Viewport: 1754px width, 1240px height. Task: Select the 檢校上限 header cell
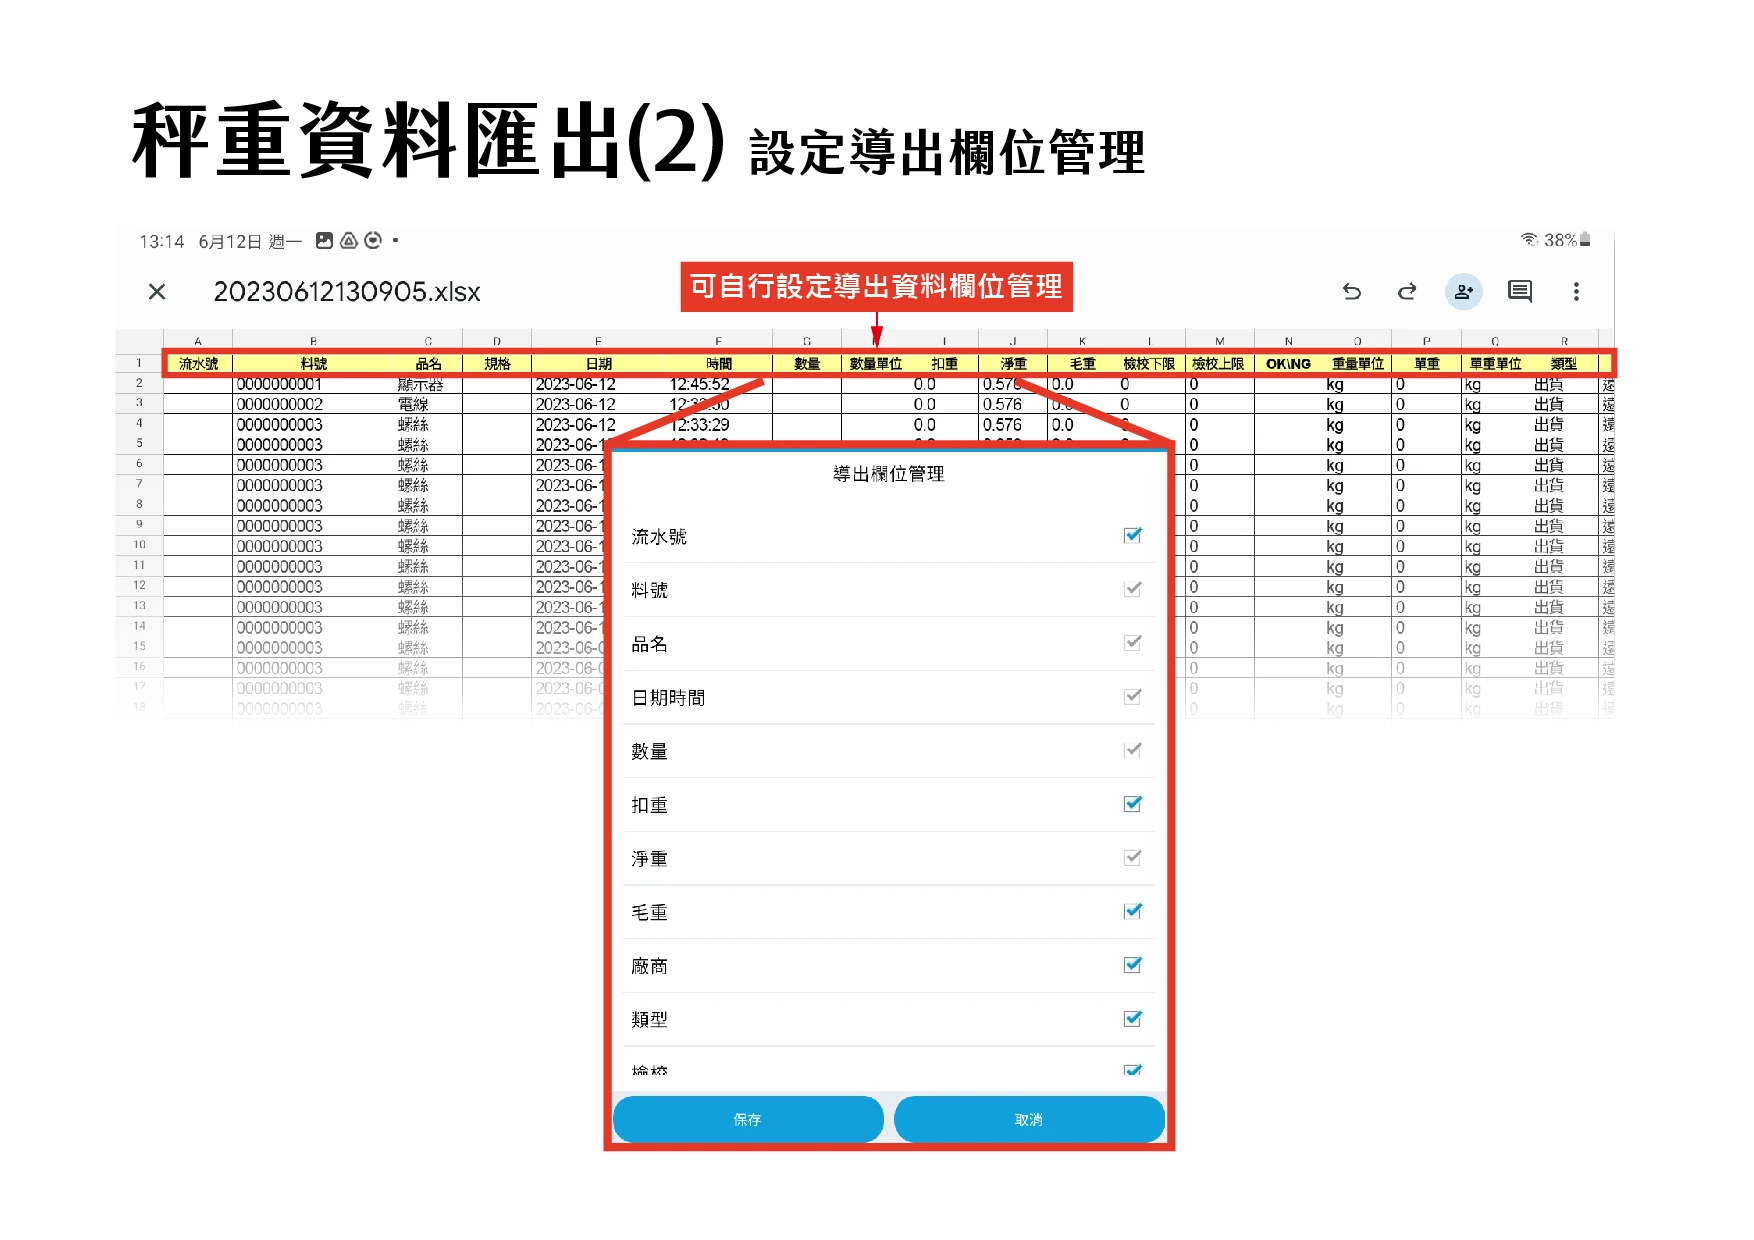coord(1219,364)
